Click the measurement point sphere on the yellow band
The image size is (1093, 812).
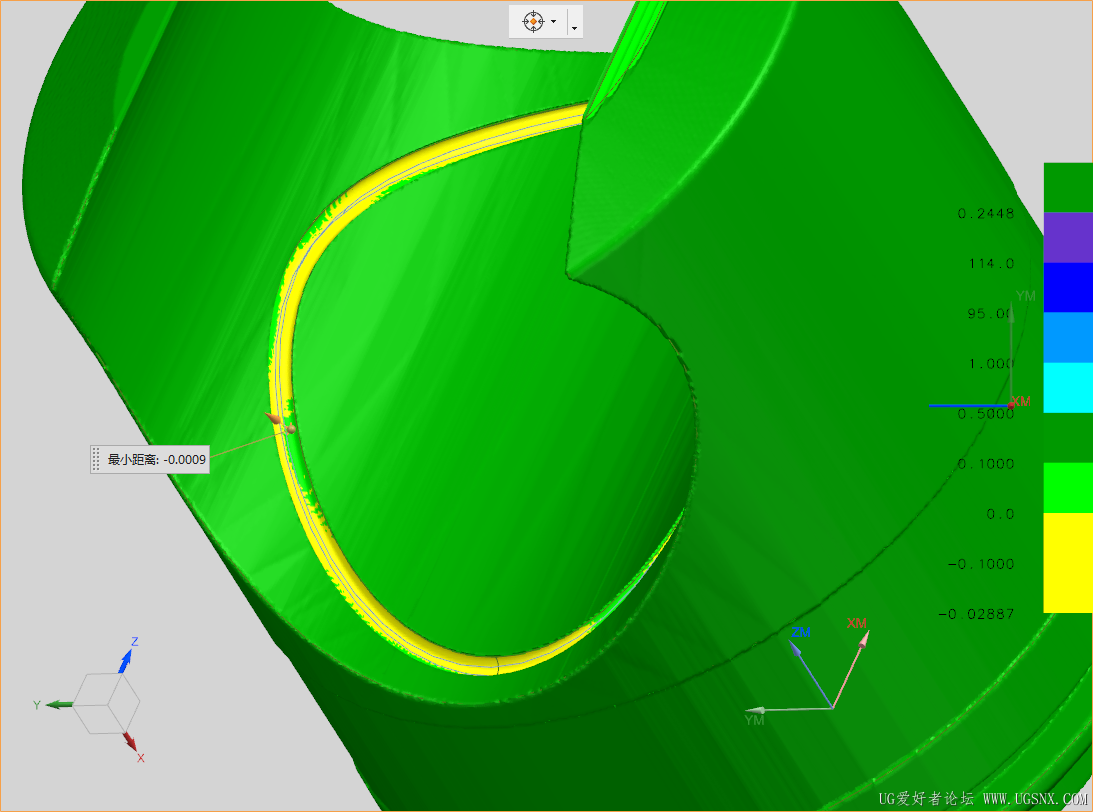click(291, 429)
